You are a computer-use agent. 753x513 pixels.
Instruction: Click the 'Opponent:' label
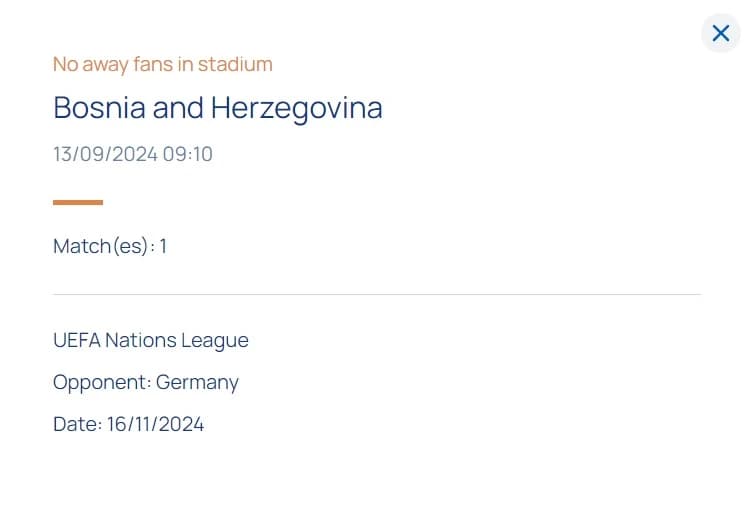[102, 383]
